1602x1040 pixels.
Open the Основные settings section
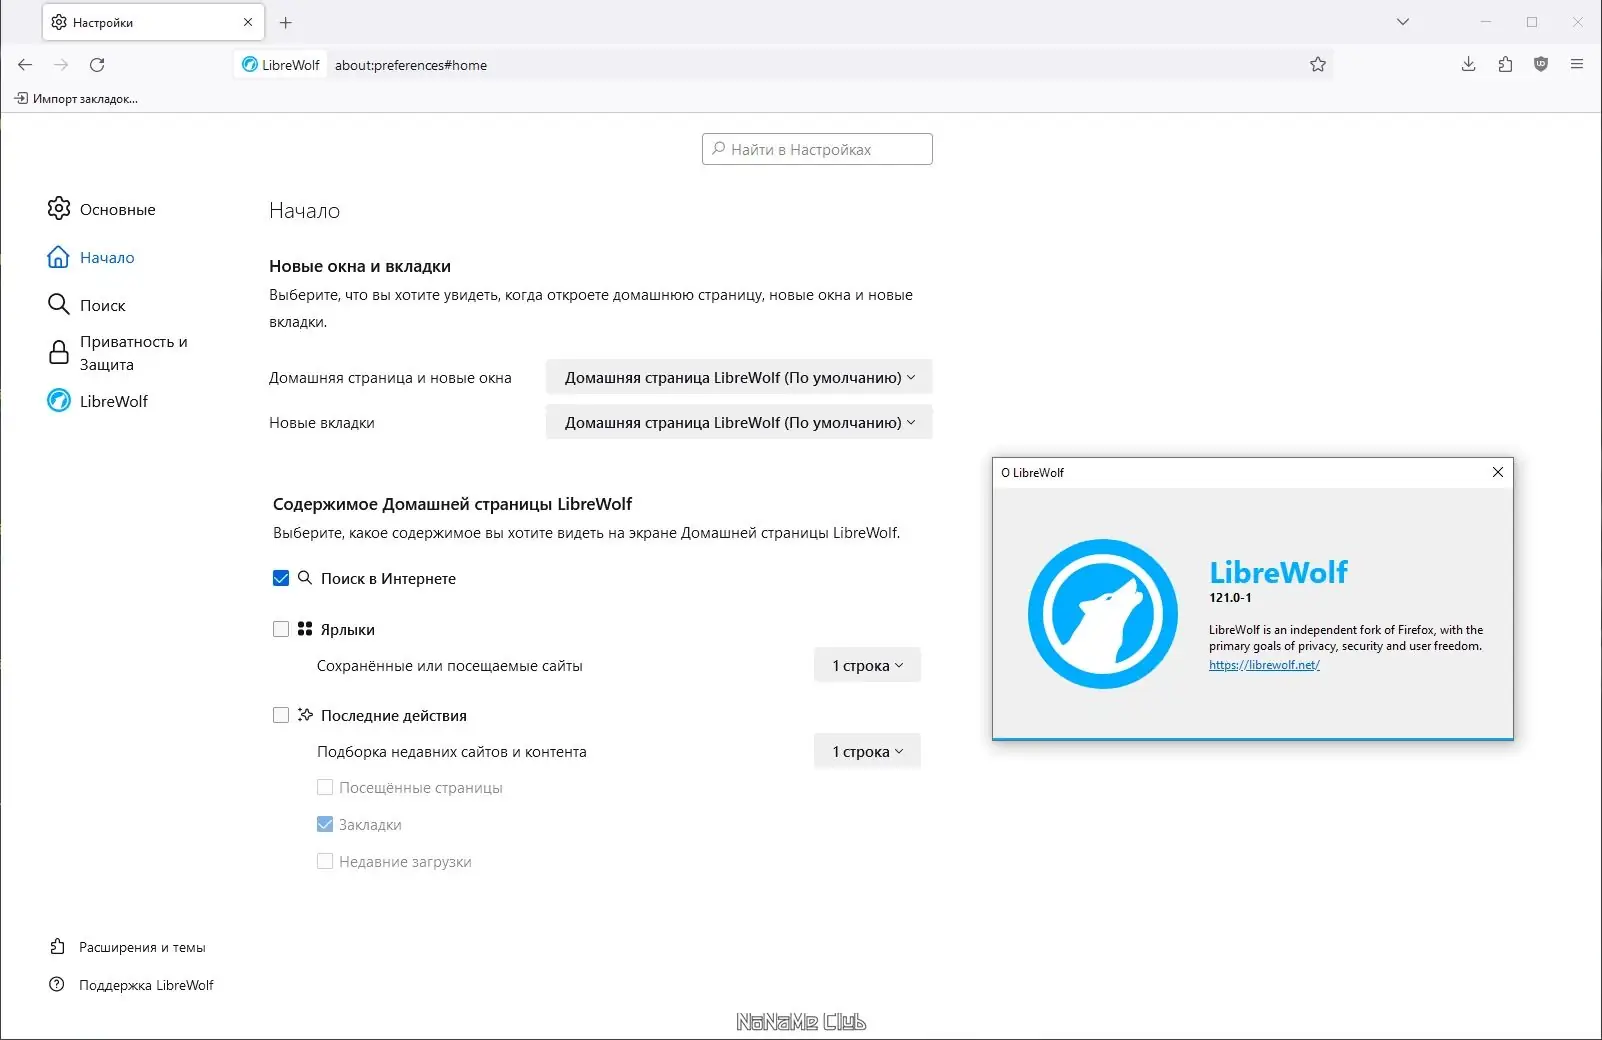(102, 209)
